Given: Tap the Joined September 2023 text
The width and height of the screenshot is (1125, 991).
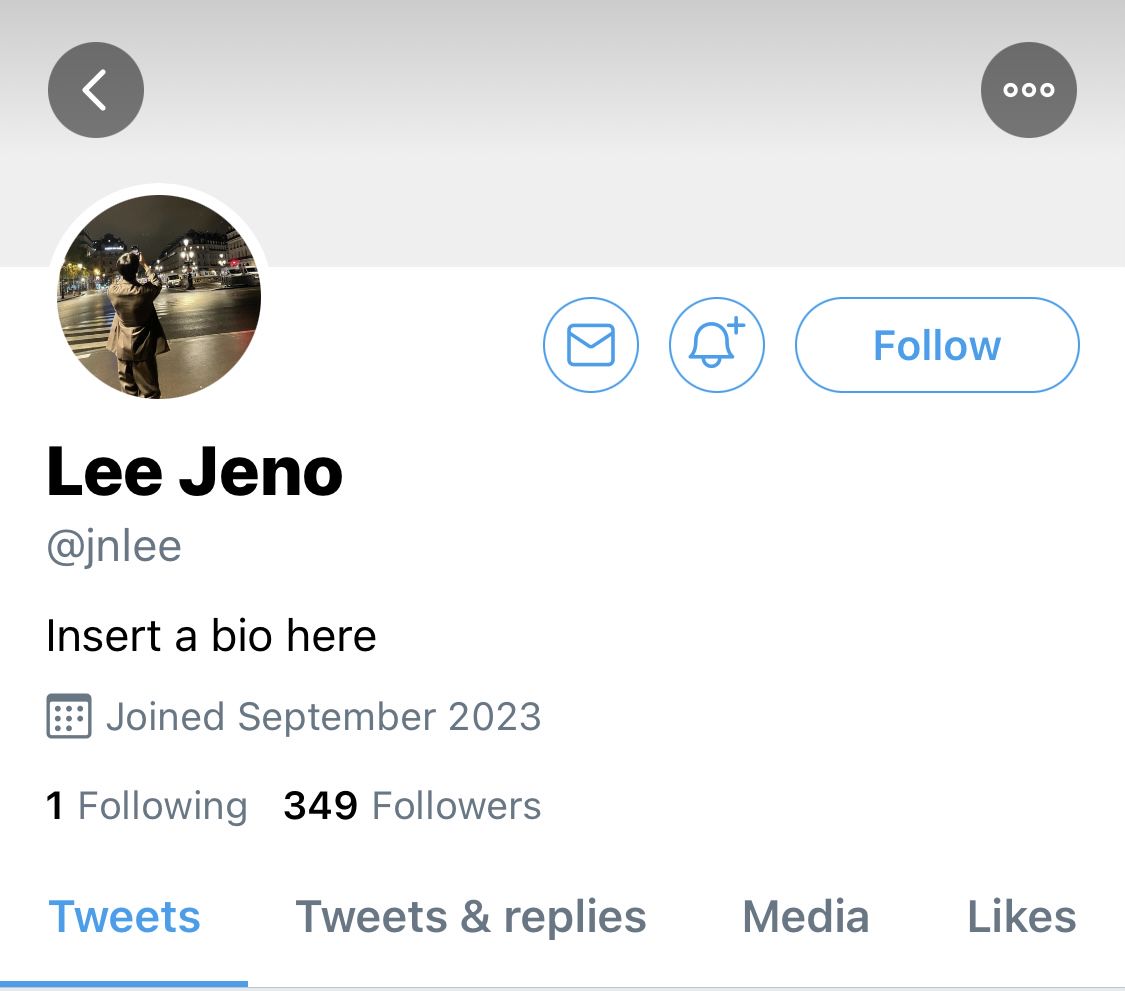Looking at the screenshot, I should [324, 716].
